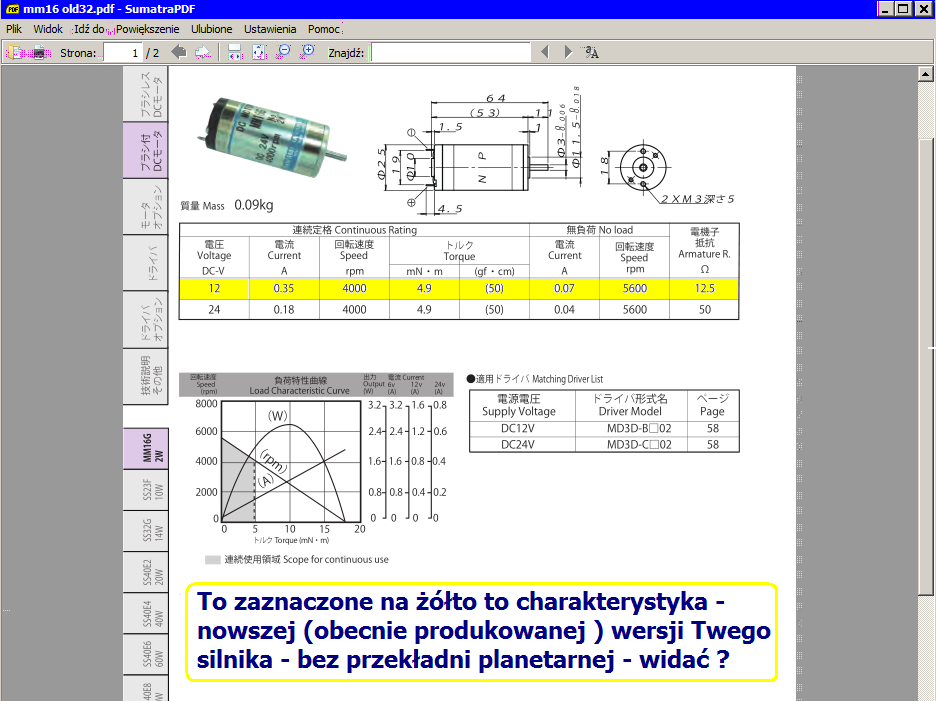Click highlighted Armature R. value 12.5

coord(704,288)
